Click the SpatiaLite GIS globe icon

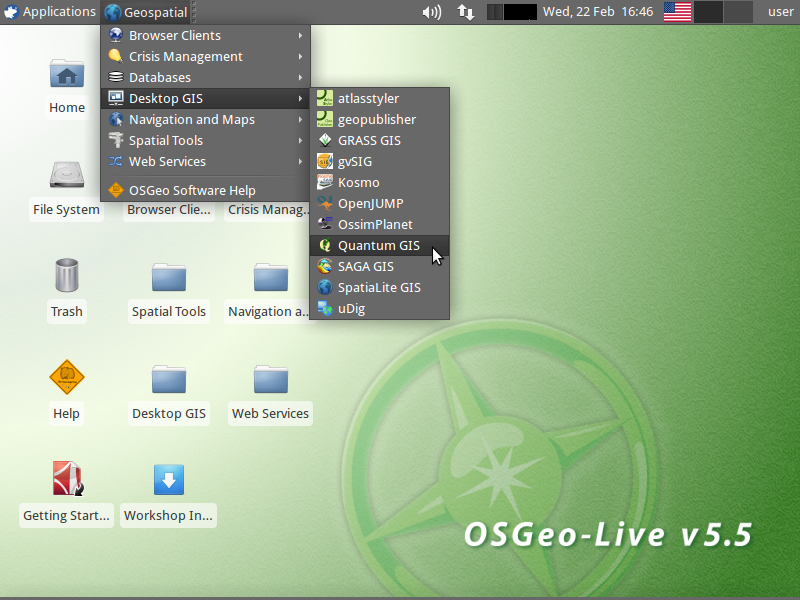[324, 287]
